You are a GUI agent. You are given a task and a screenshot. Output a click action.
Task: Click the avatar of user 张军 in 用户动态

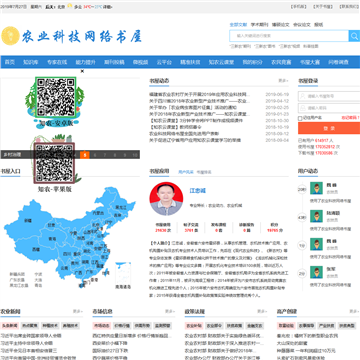pyautogui.click(x=316, y=272)
